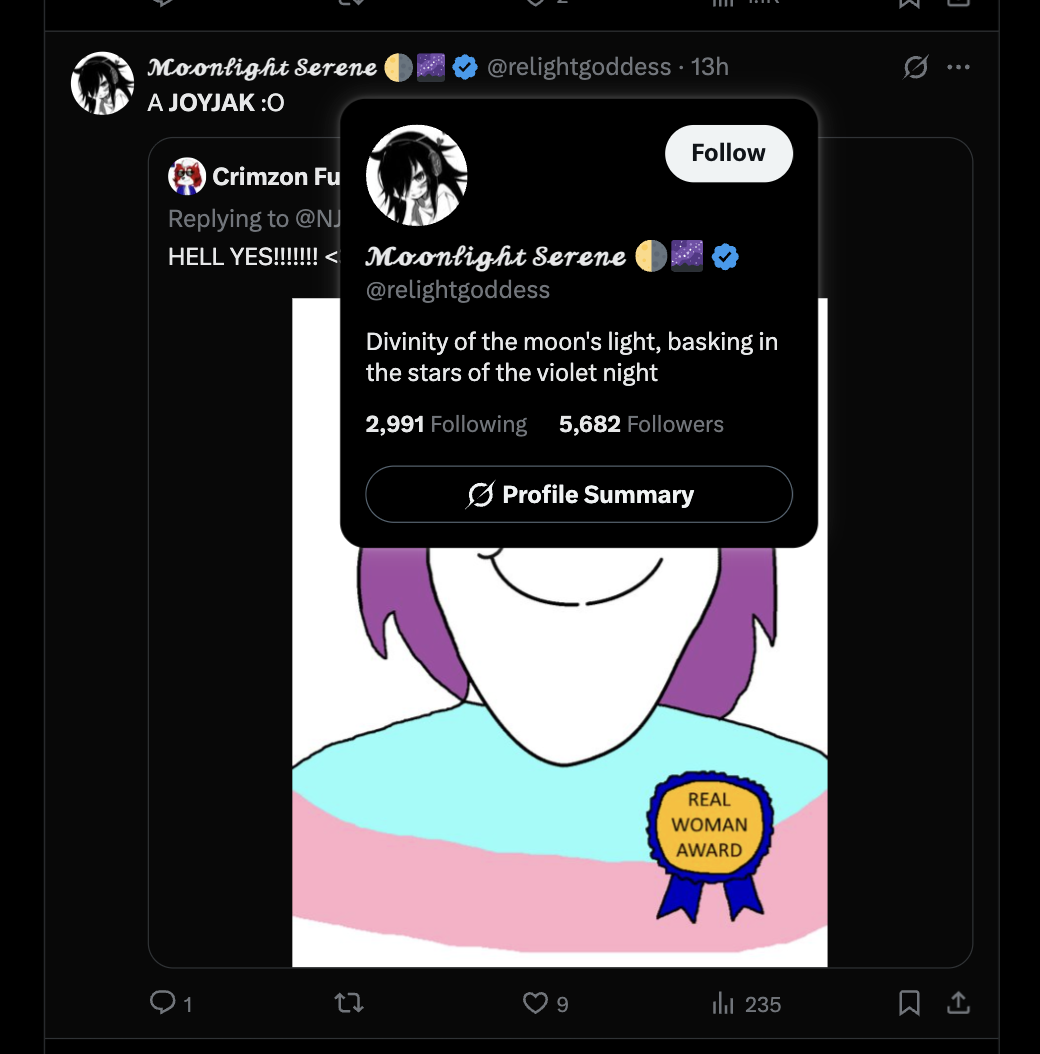Like the JOYJAK post
Screen dimensions: 1040x1054
(536, 1002)
